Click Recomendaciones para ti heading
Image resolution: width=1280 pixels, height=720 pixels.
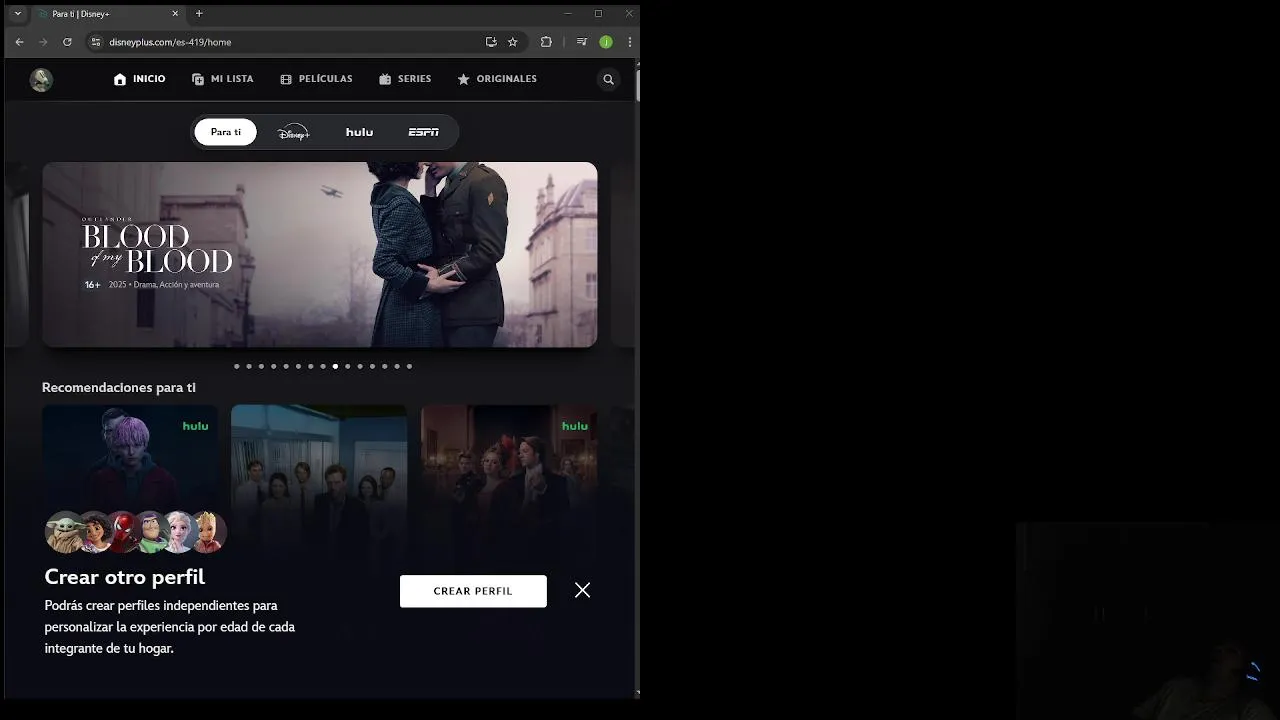119,388
